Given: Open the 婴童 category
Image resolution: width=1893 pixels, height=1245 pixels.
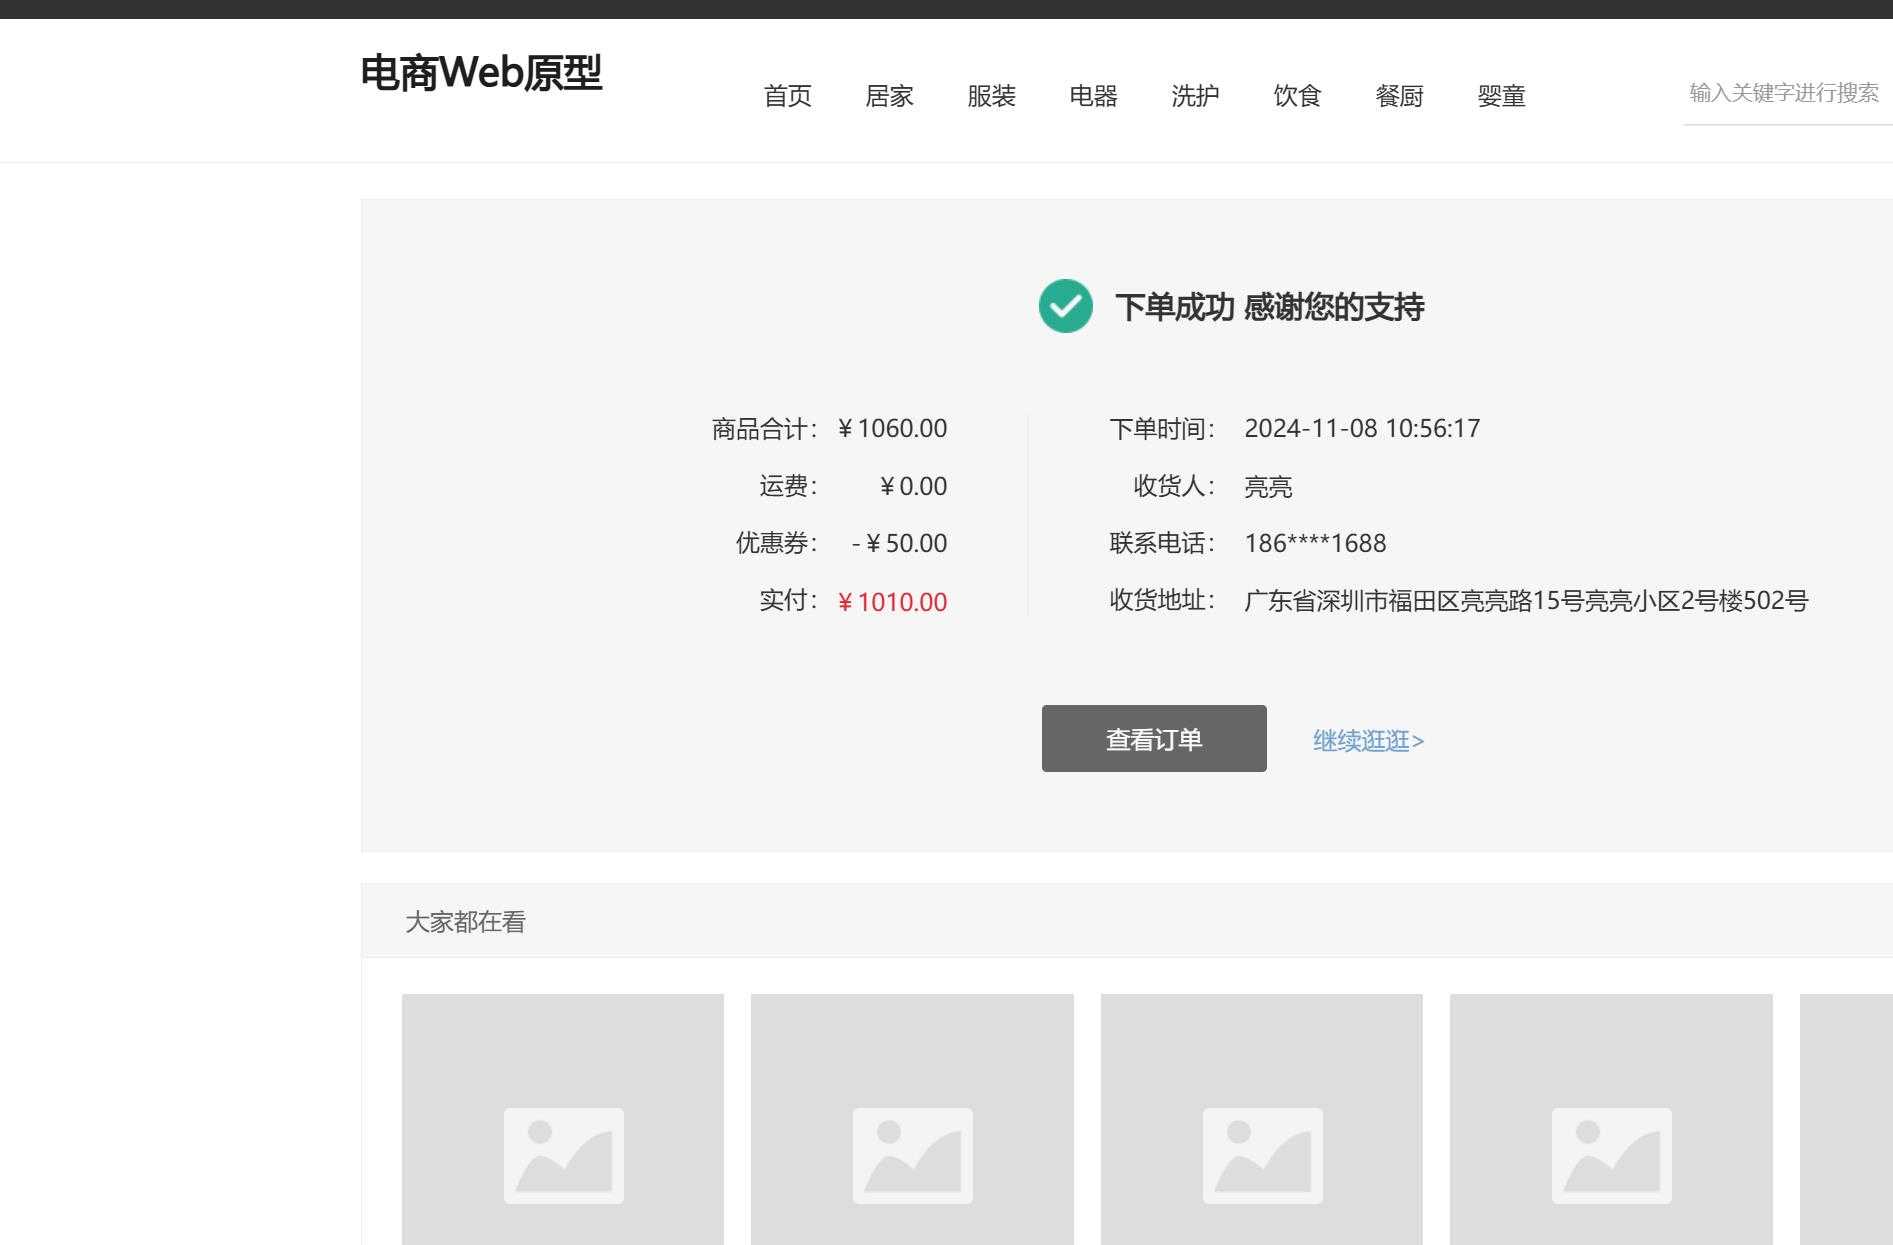Looking at the screenshot, I should [1503, 96].
